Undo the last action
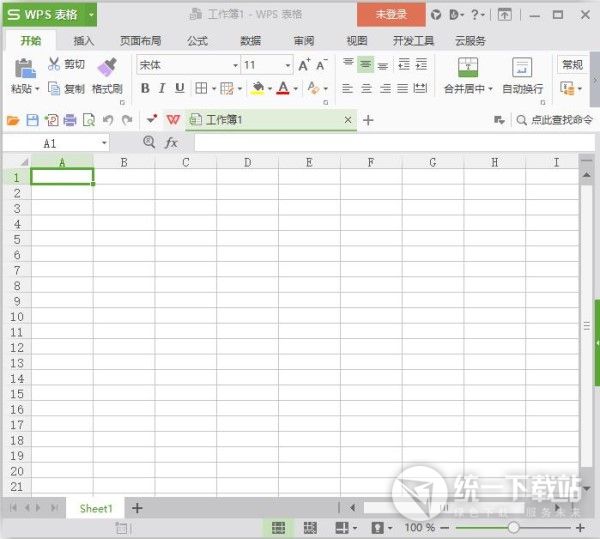 (108, 120)
